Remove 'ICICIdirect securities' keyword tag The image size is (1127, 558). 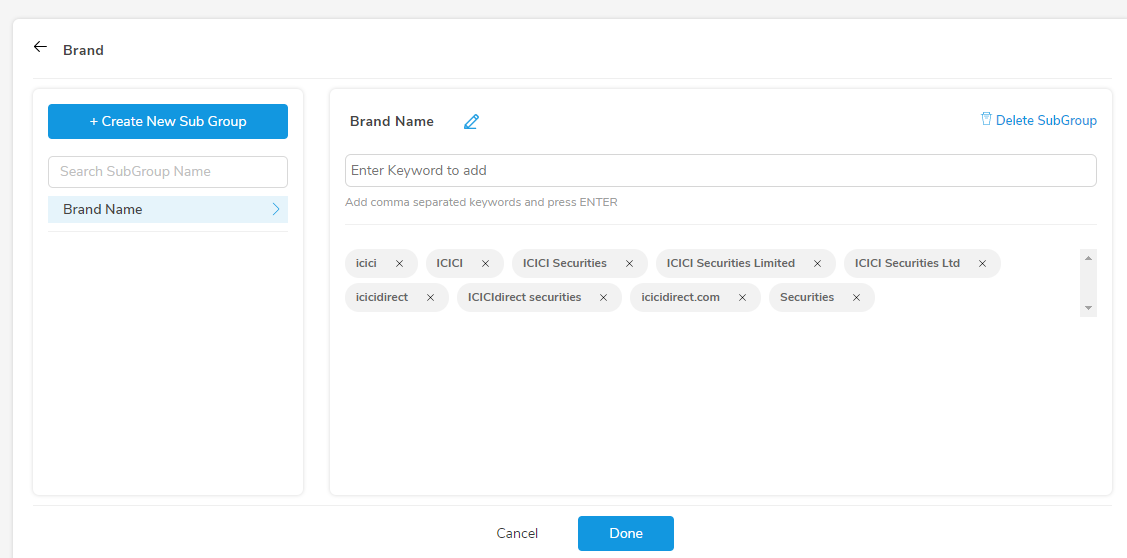coord(604,298)
